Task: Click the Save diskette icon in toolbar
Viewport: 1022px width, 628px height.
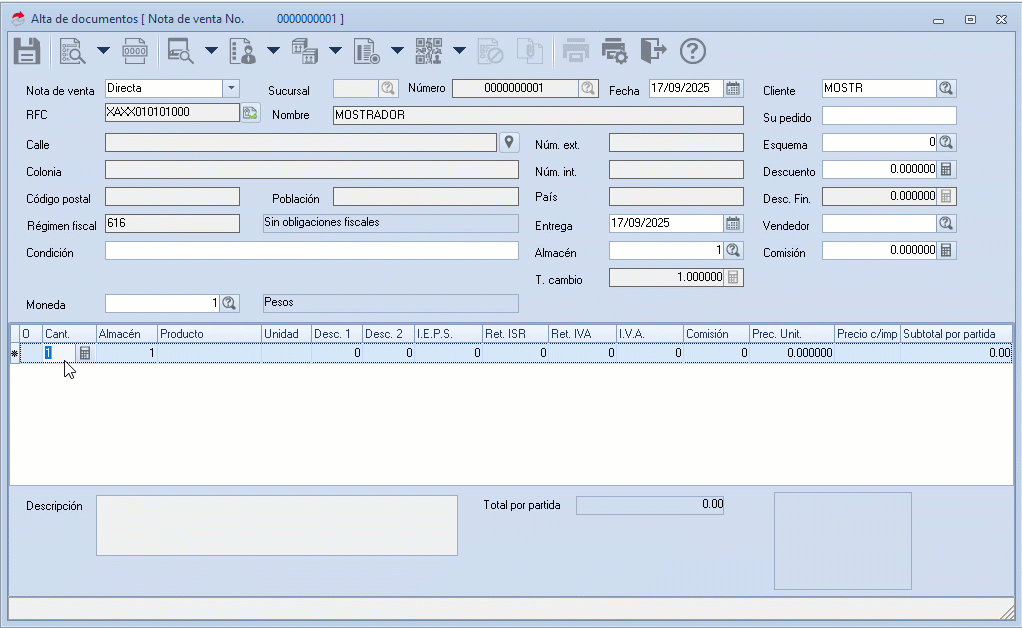Action: click(26, 51)
